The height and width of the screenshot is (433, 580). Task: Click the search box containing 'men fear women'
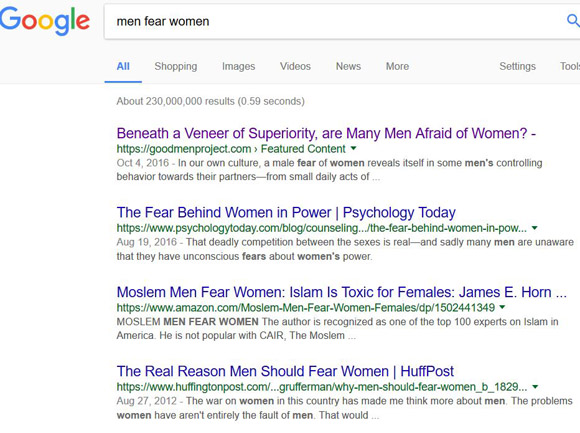pos(342,21)
